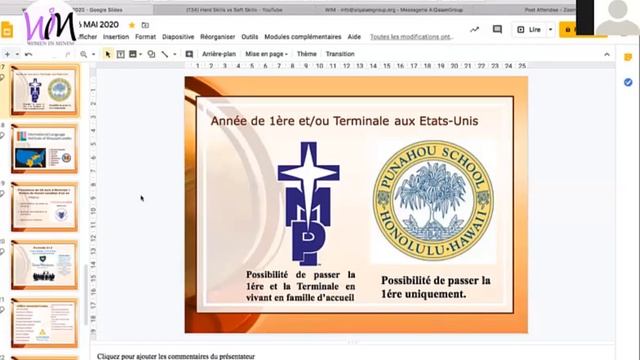Open the Mise en page dropdown
Viewport: 640px width, 360px height.
coord(266,54)
